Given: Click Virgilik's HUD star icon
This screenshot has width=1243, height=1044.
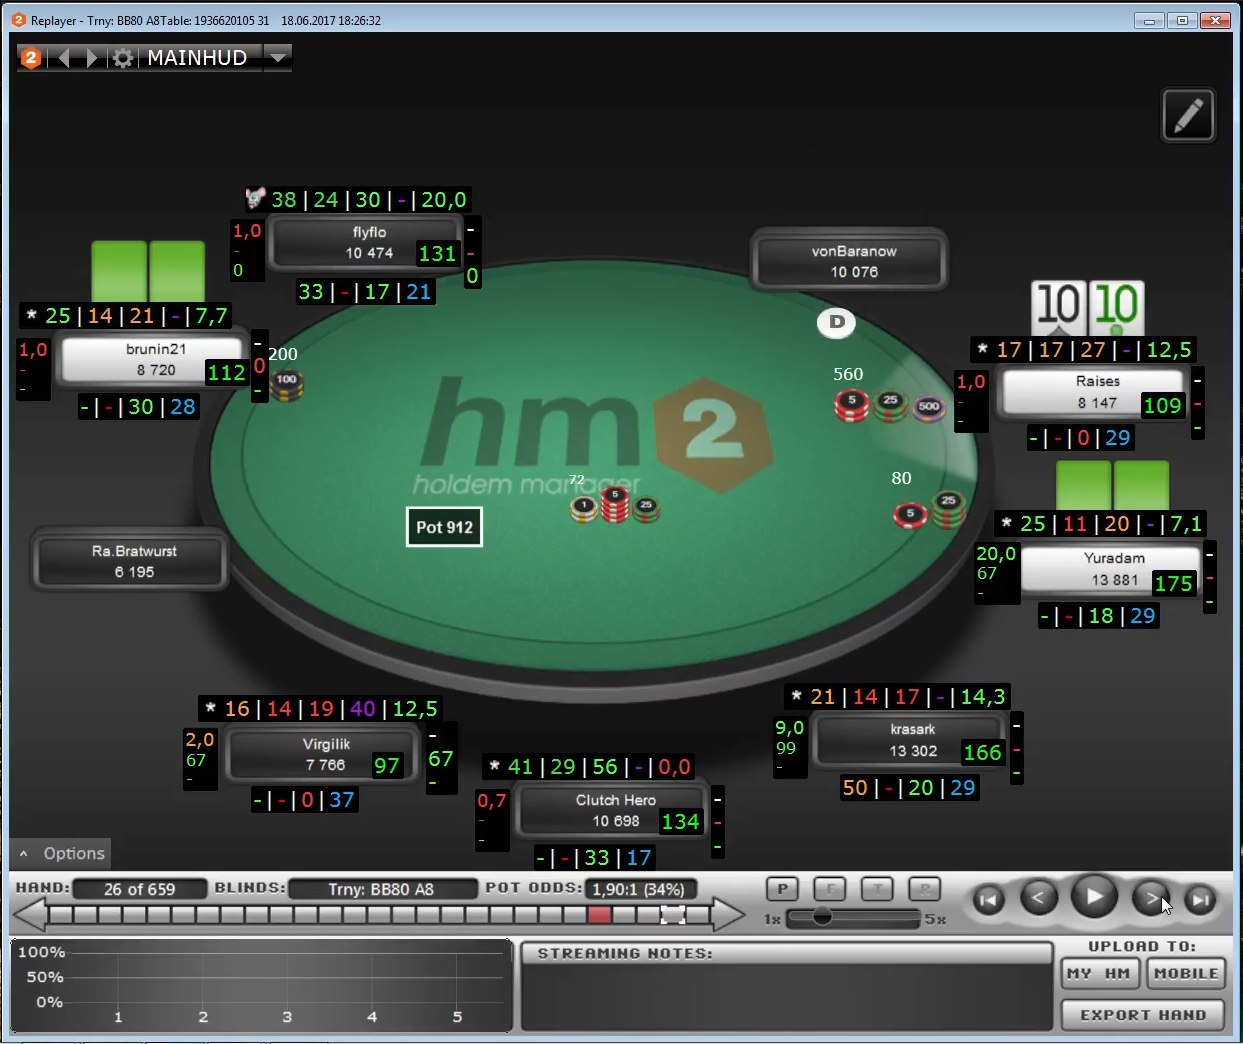Looking at the screenshot, I should point(210,708).
